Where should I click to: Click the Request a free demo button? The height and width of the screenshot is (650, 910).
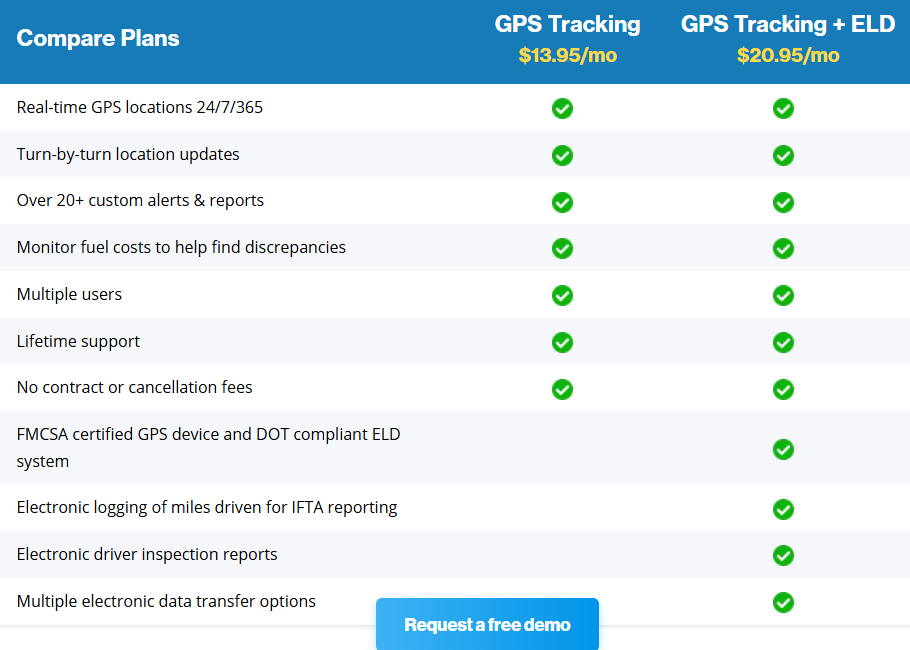click(487, 624)
